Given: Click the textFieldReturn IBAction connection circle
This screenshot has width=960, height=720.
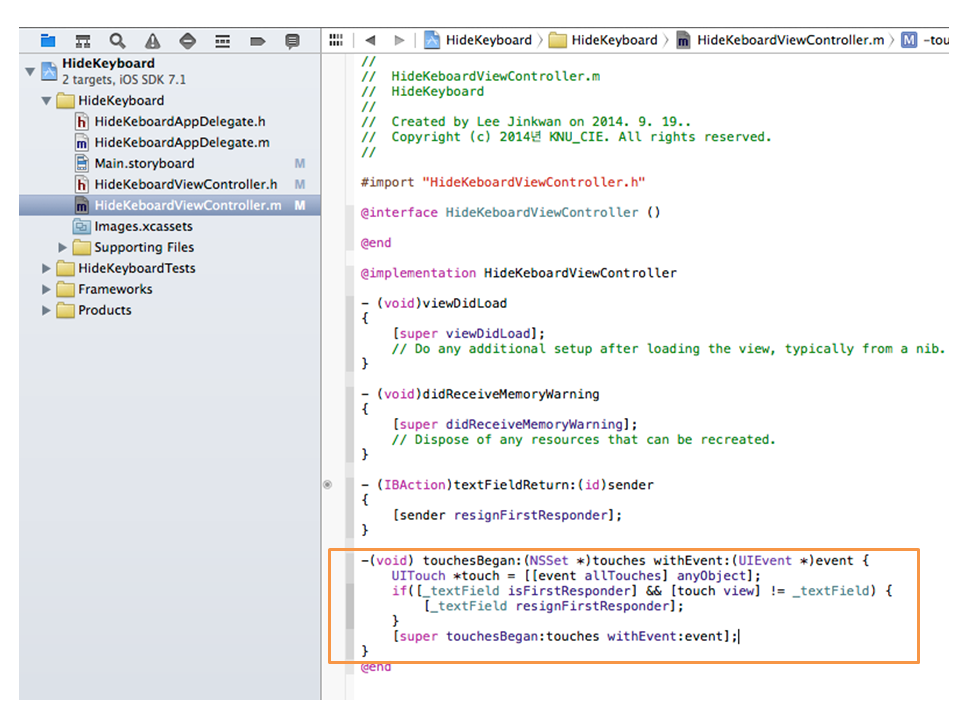Looking at the screenshot, I should click(x=327, y=485).
